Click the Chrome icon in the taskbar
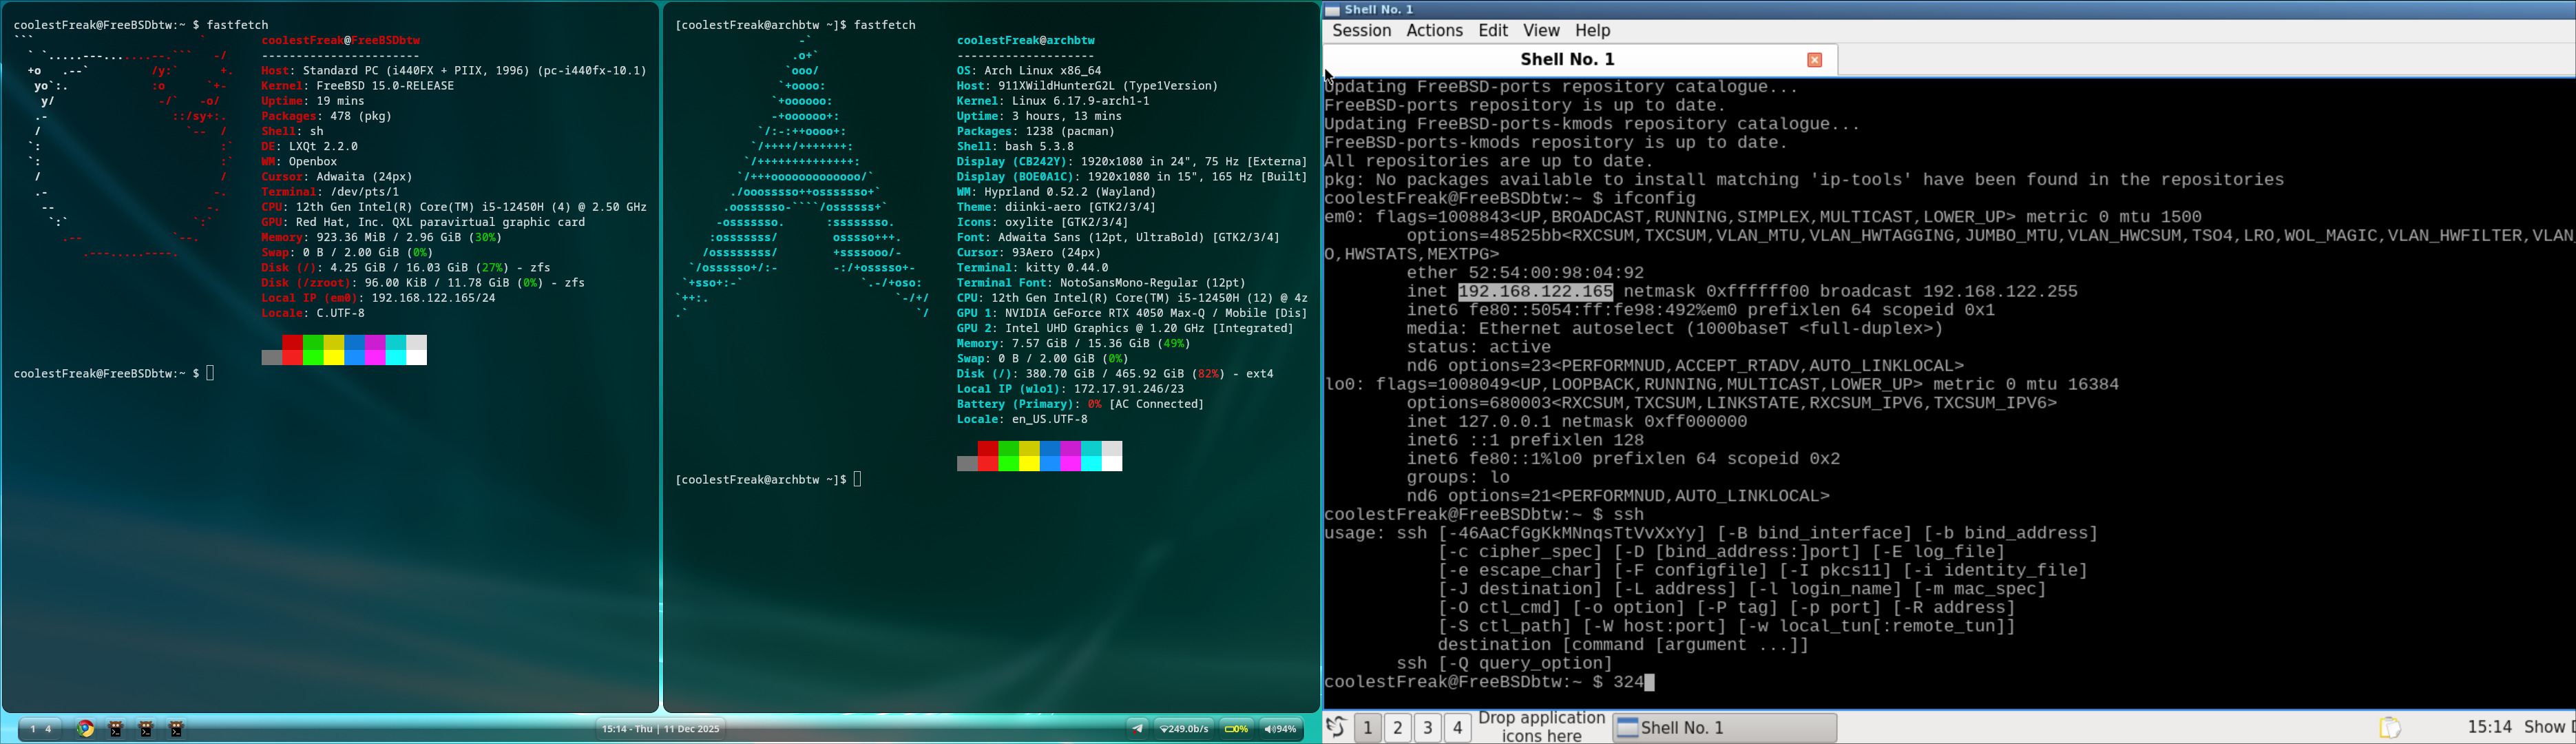 click(86, 729)
